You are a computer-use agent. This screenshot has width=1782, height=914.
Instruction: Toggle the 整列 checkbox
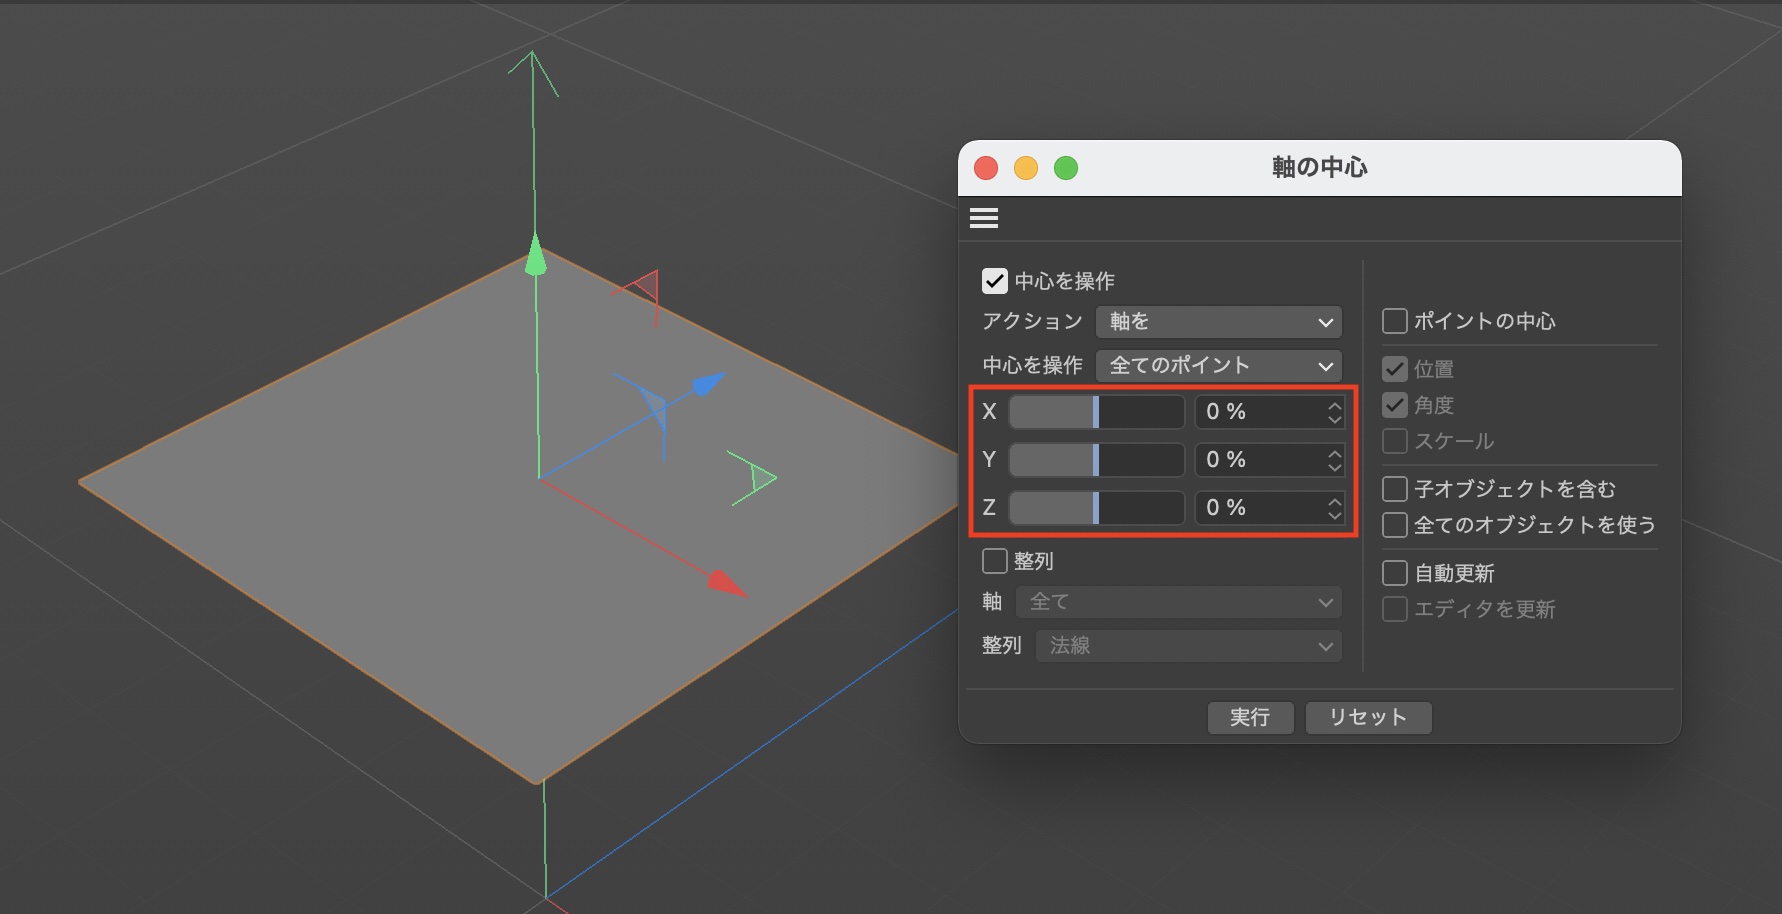[x=995, y=561]
